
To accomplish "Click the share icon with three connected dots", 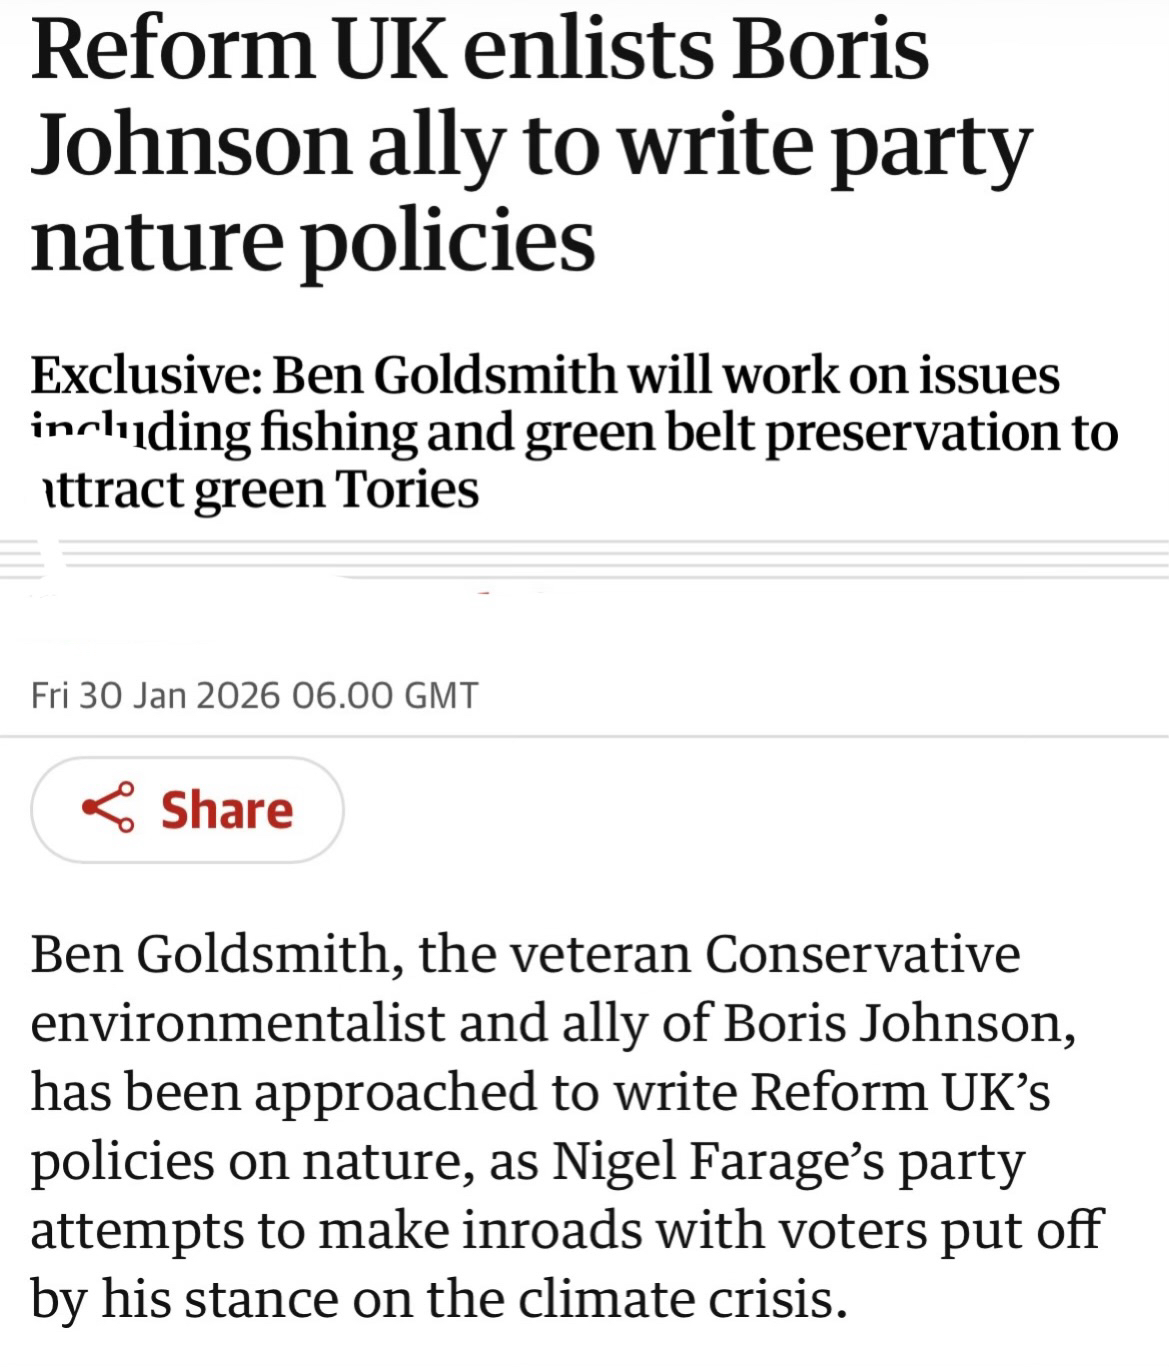I will pos(108,808).
